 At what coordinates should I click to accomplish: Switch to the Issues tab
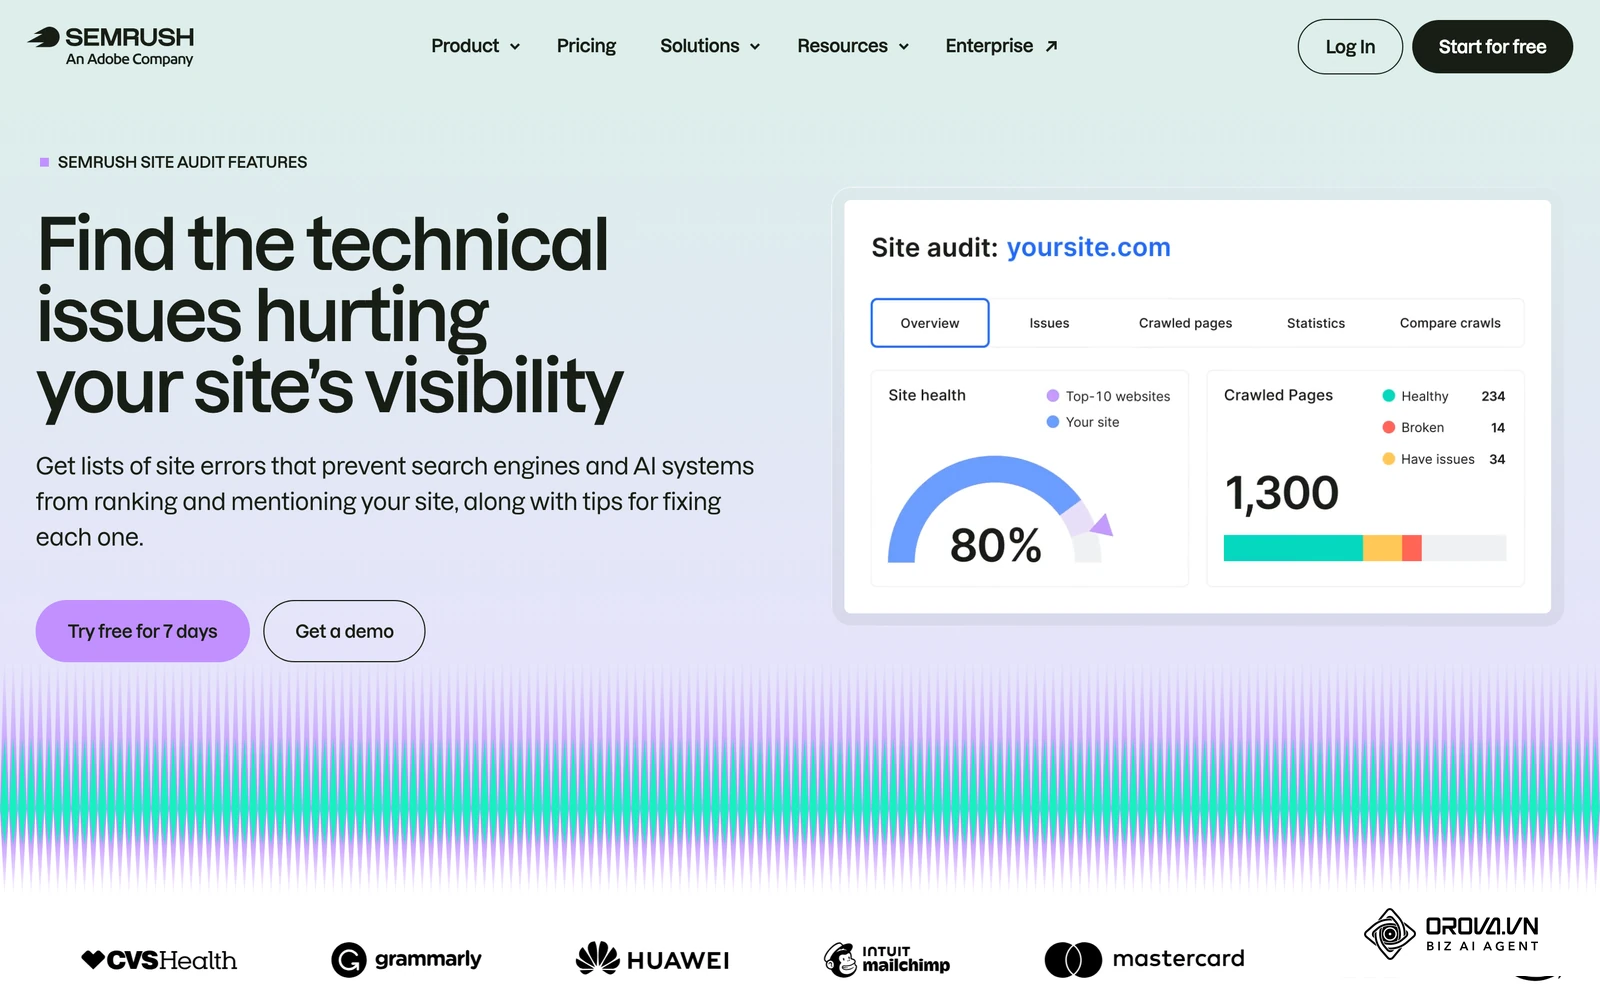tap(1049, 323)
